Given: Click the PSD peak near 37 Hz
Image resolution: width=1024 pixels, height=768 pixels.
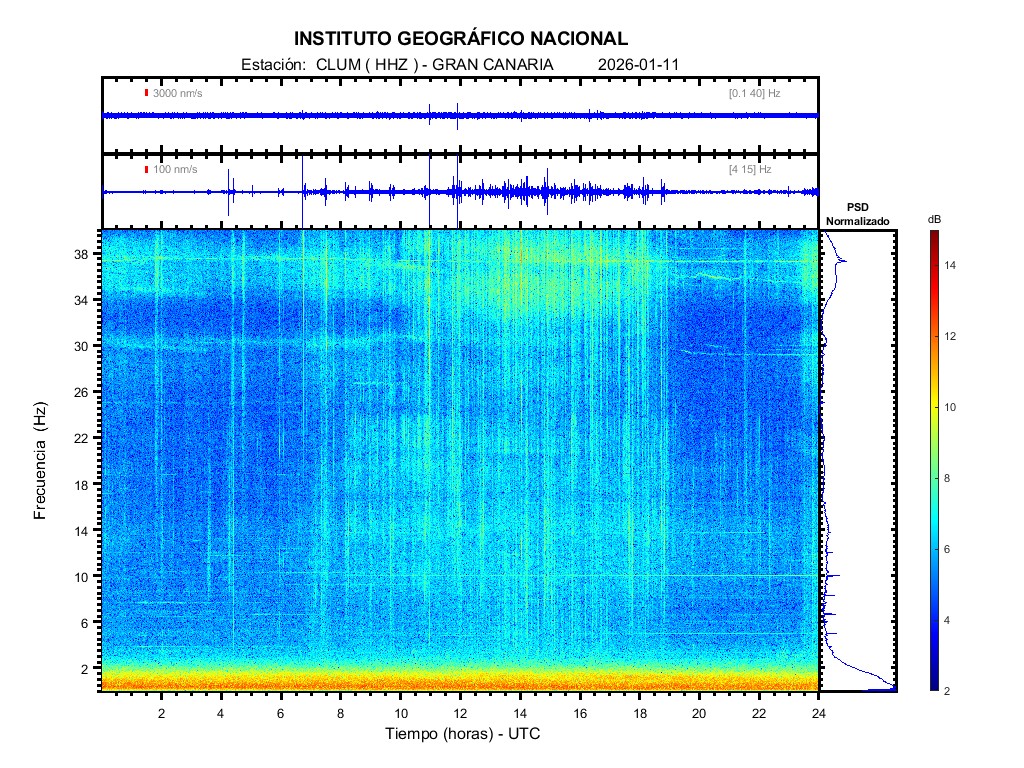Looking at the screenshot, I should pos(843,261).
